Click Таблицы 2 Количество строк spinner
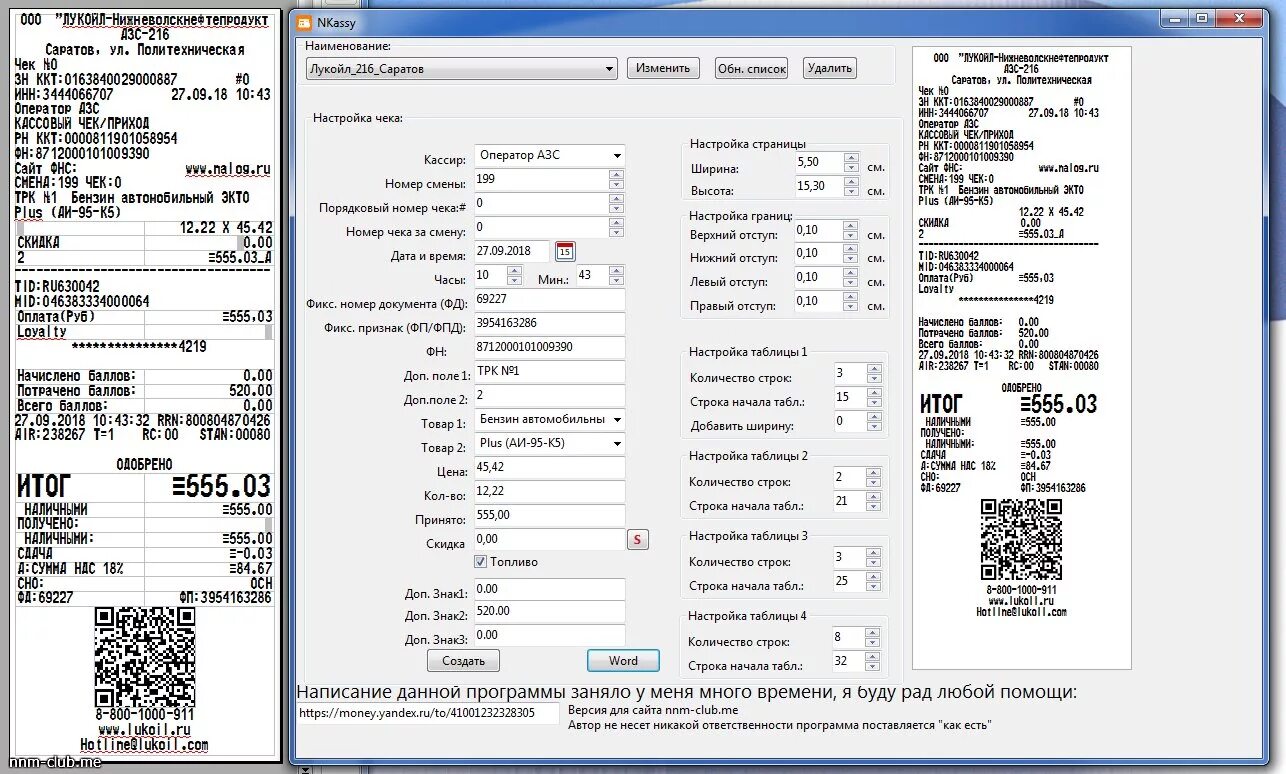Viewport: 1286px width, 774px height. tap(874, 478)
